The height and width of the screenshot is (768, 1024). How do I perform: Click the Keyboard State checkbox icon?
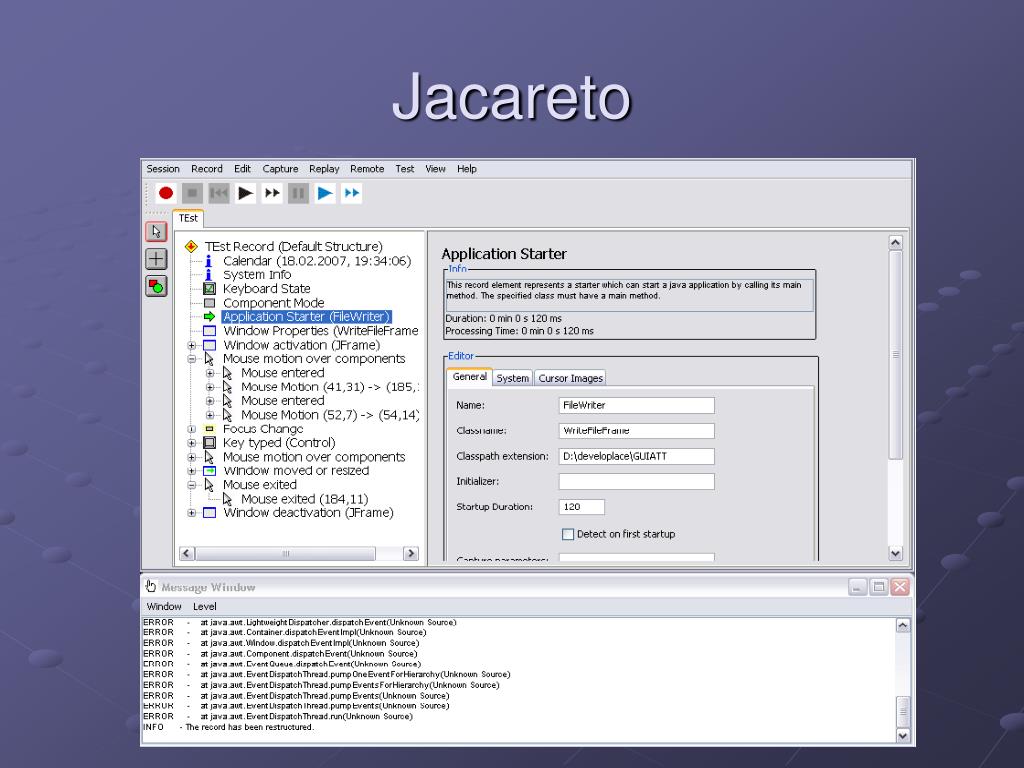209,289
